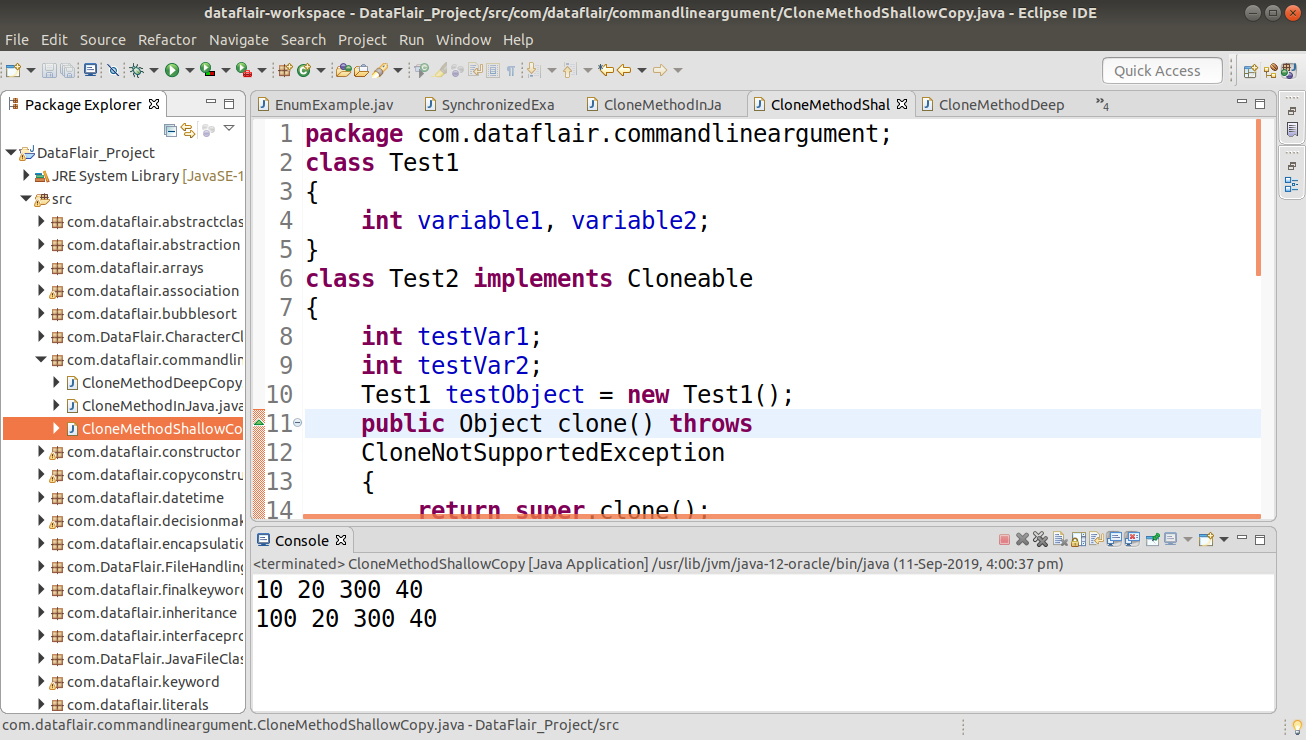
Task: Jump back to last edit location
Action: click(606, 70)
